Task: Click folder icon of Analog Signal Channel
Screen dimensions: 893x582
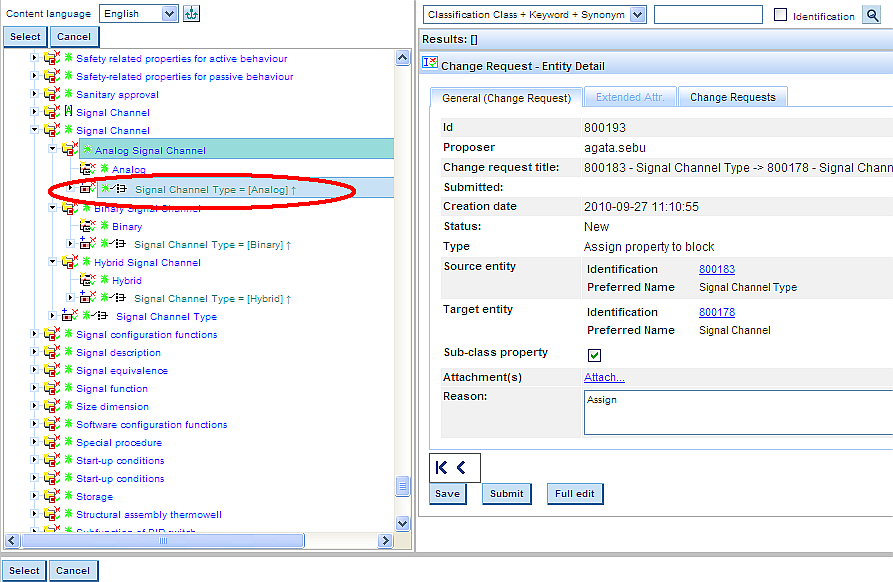Action: [69, 150]
